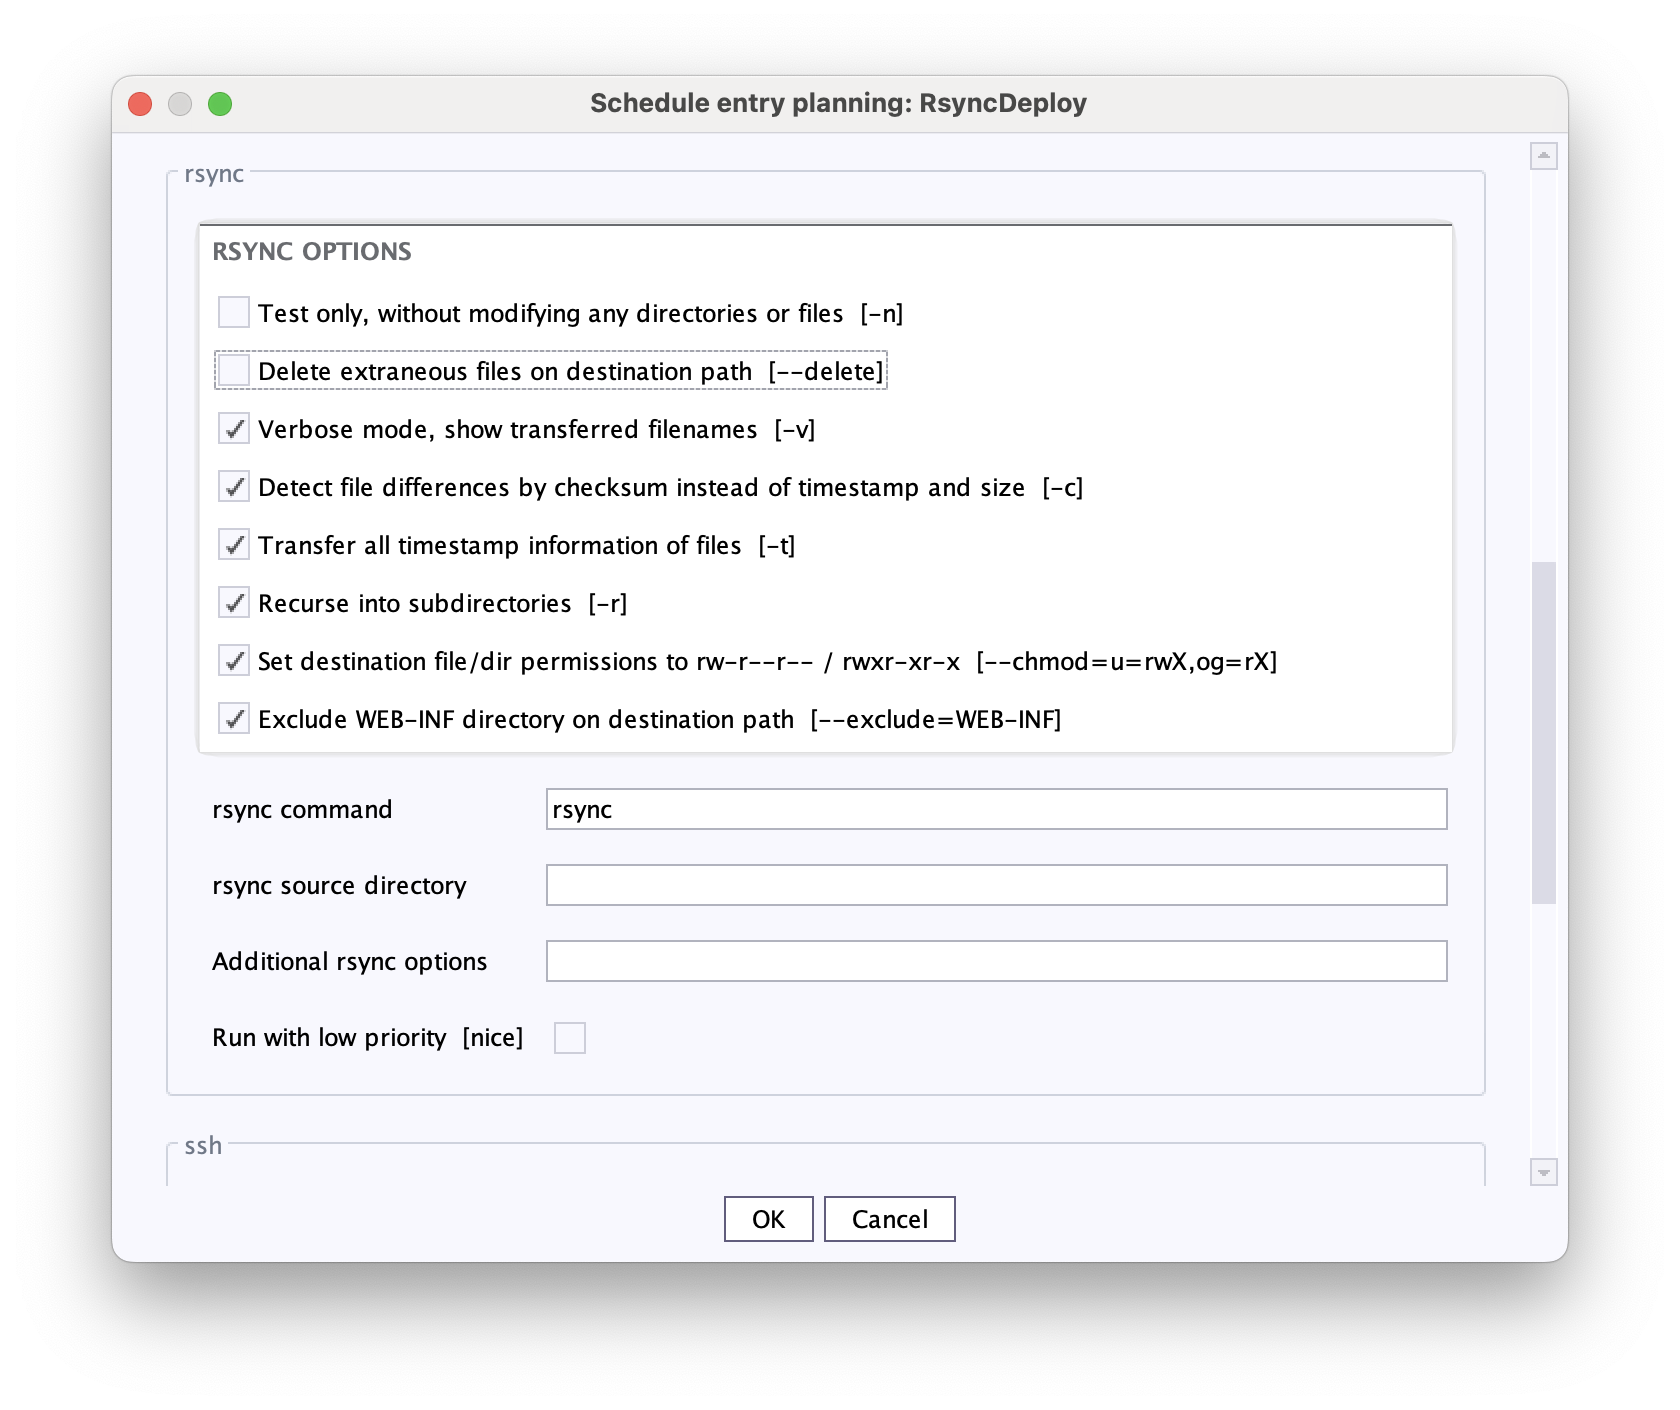The width and height of the screenshot is (1680, 1410).
Task: Disable Verbose mode [-v] checkbox
Action: [234, 429]
